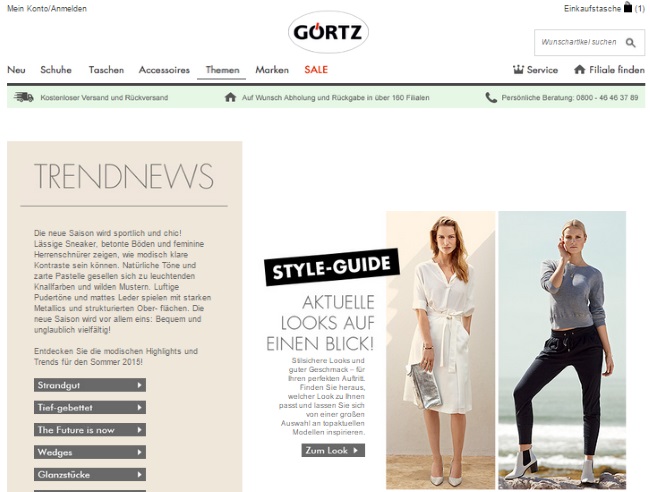This screenshot has height=492, width=650.
Task: Click the Zum Look button
Action: (333, 451)
